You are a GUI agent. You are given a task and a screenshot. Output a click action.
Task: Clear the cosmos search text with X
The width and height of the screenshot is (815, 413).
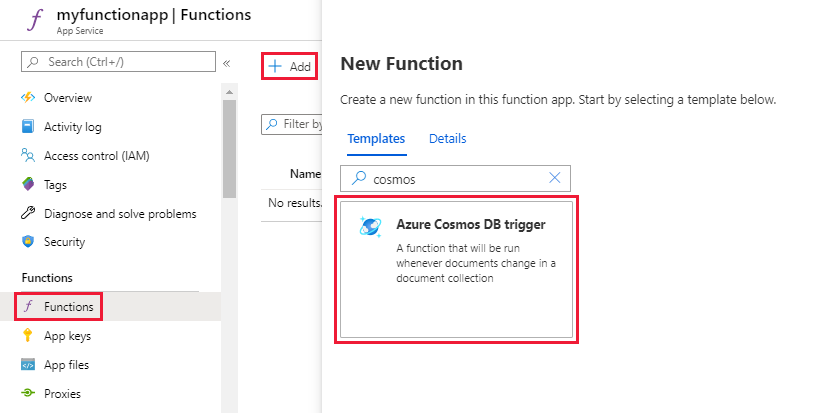pyautogui.click(x=556, y=179)
